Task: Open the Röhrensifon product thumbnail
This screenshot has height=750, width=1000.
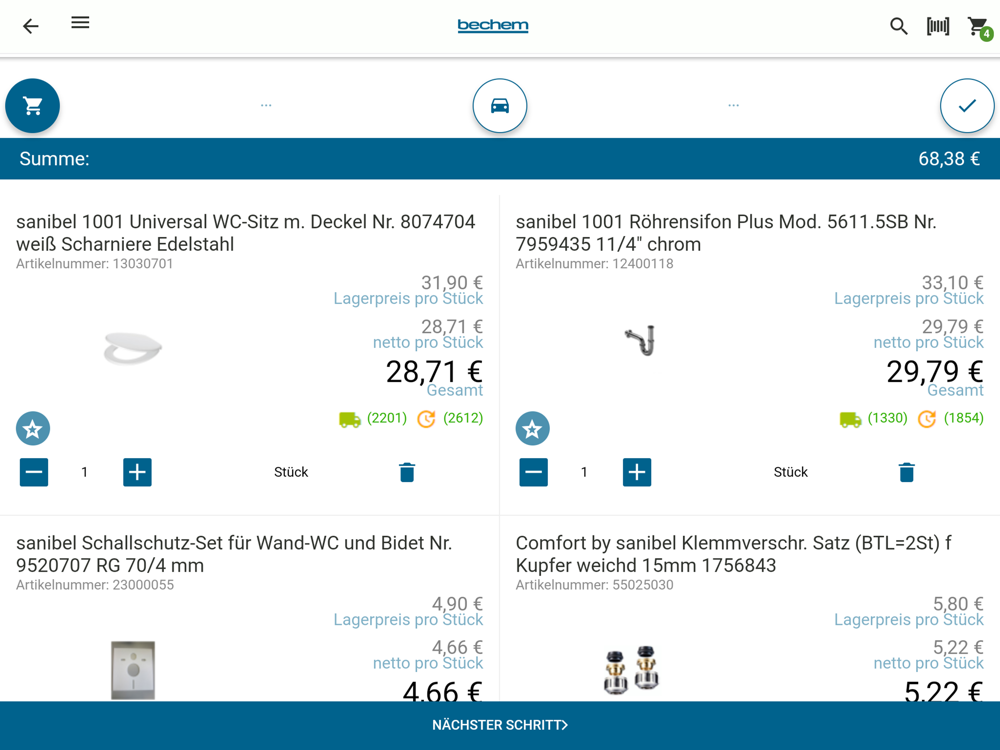Action: click(x=640, y=341)
